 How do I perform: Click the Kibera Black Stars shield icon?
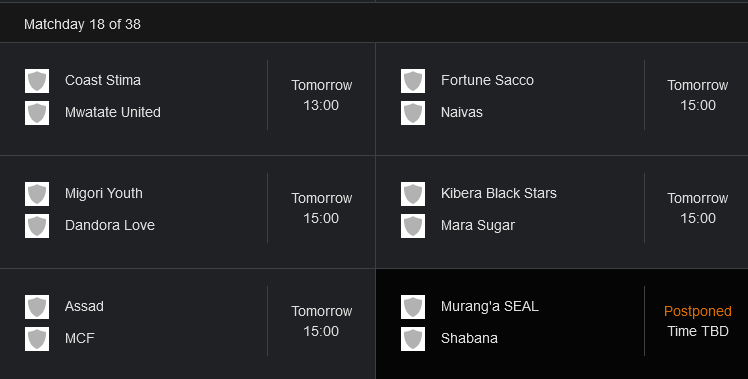click(x=413, y=194)
